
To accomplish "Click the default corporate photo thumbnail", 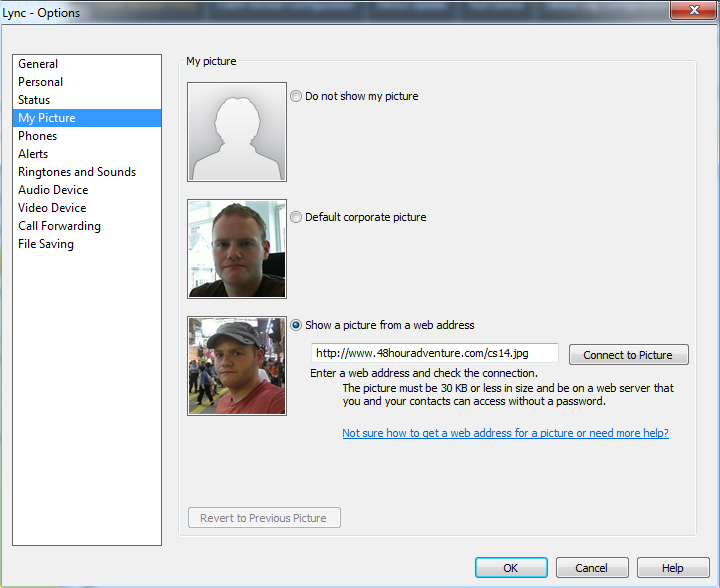I will coord(237,249).
